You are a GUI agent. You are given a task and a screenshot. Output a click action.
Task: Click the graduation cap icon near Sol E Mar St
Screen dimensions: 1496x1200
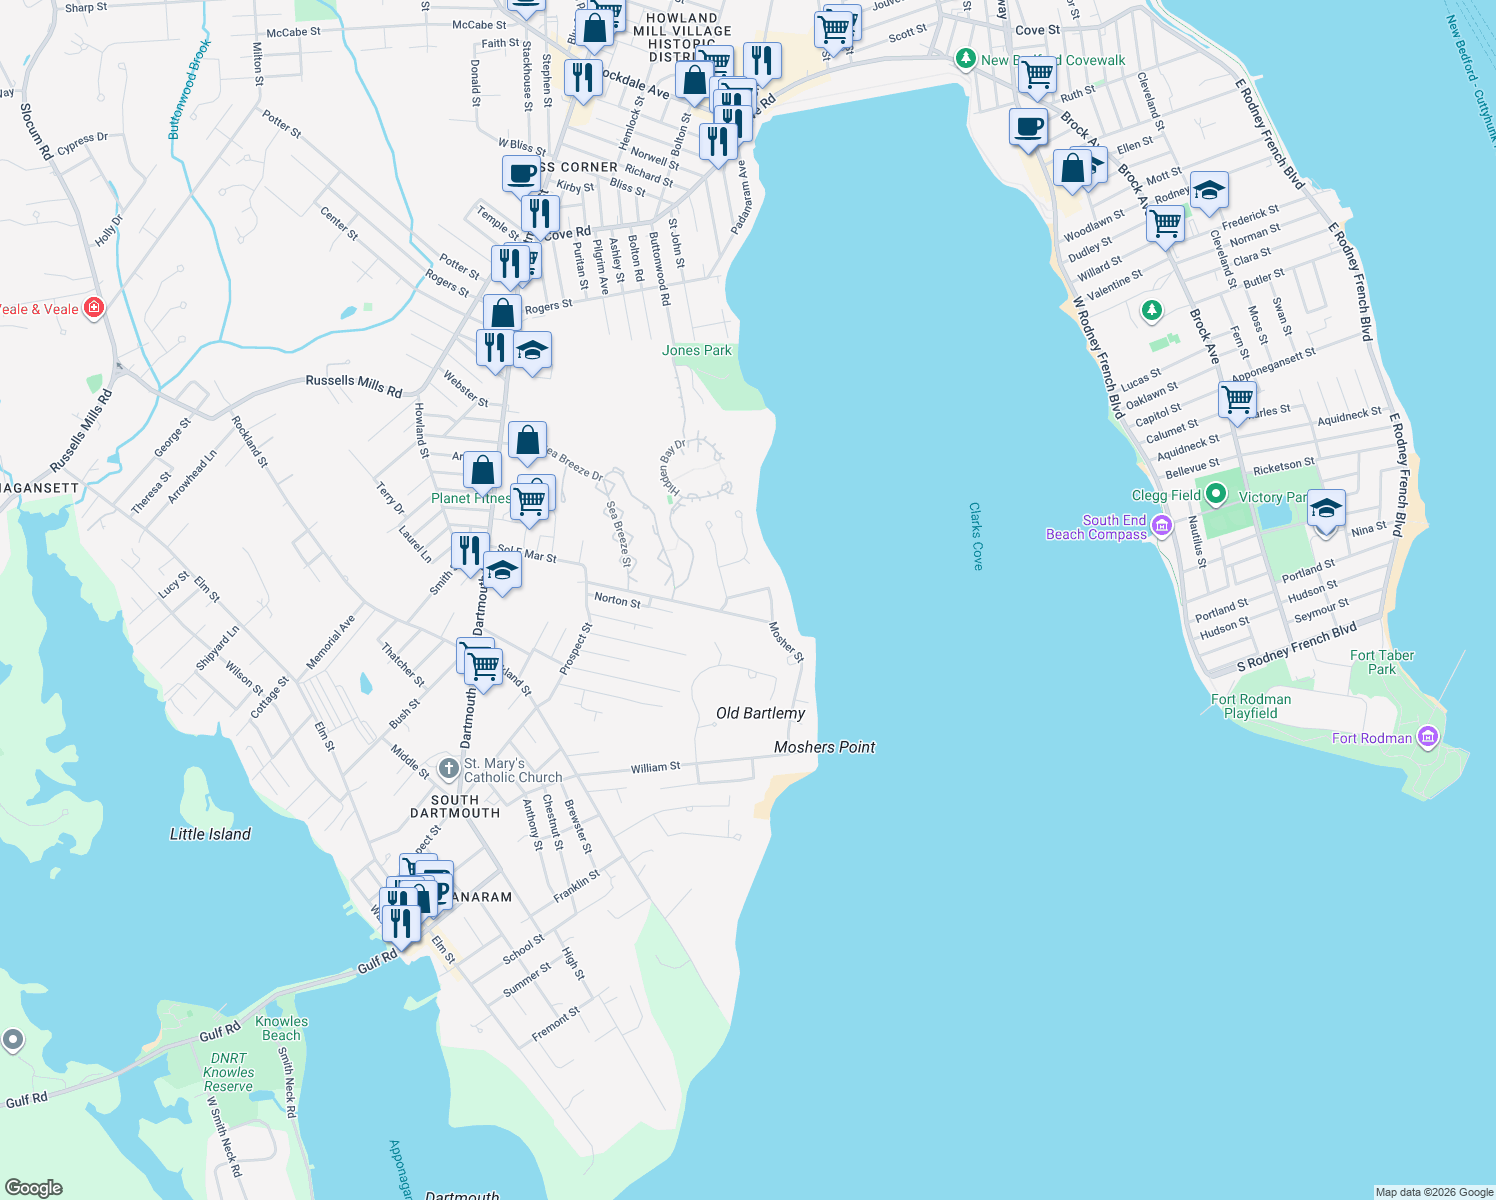click(502, 570)
